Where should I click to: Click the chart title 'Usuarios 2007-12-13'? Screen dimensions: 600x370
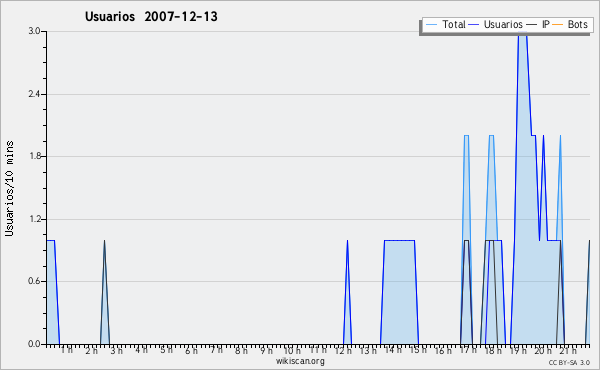(151, 16)
